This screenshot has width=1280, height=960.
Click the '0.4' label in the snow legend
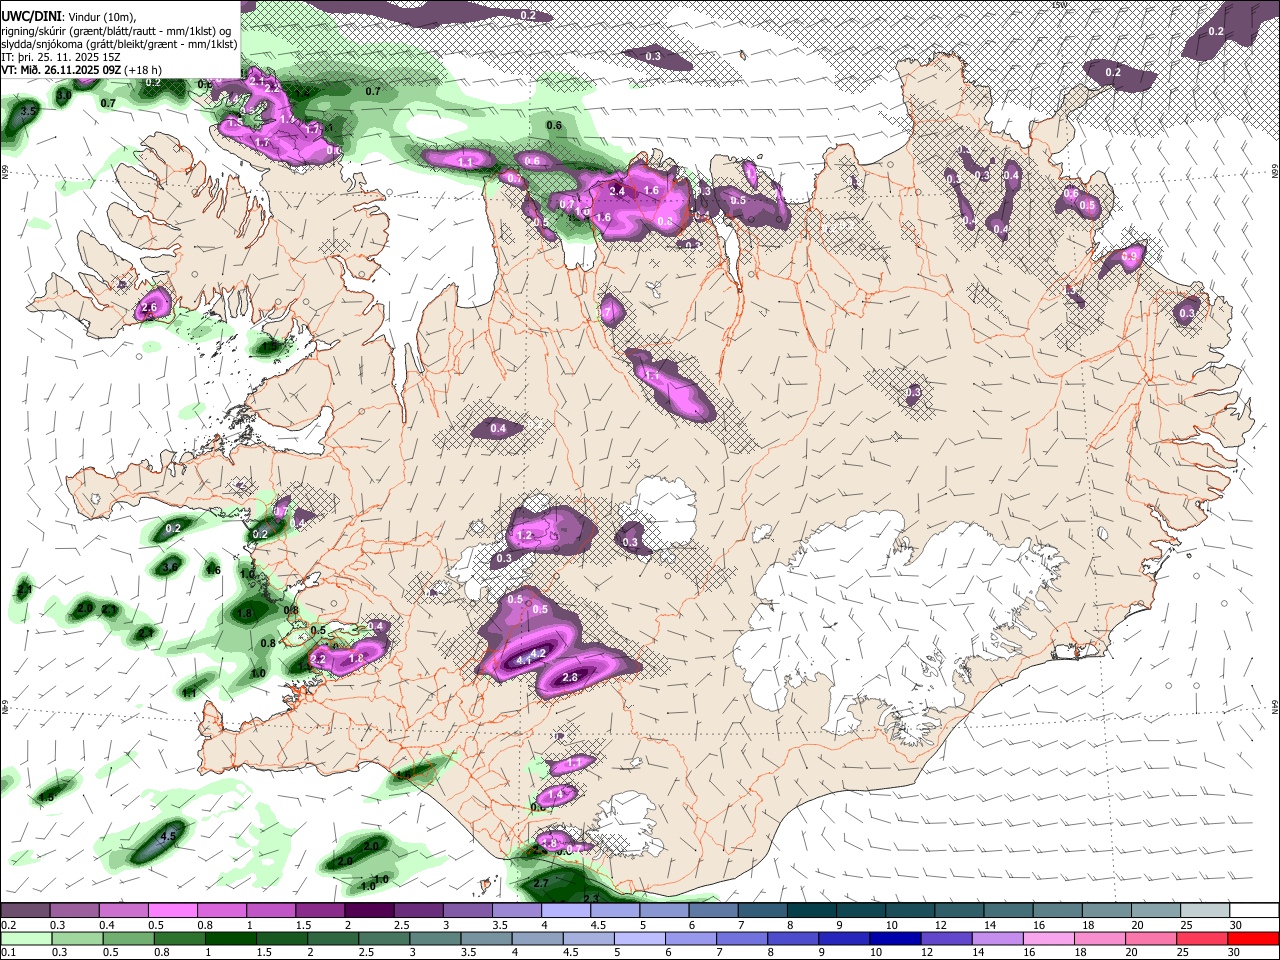click(x=106, y=925)
